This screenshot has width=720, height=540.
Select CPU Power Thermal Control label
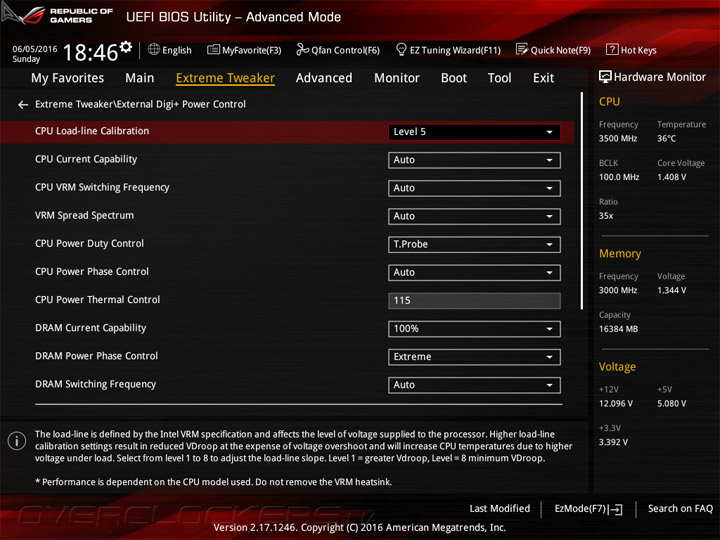coord(97,300)
